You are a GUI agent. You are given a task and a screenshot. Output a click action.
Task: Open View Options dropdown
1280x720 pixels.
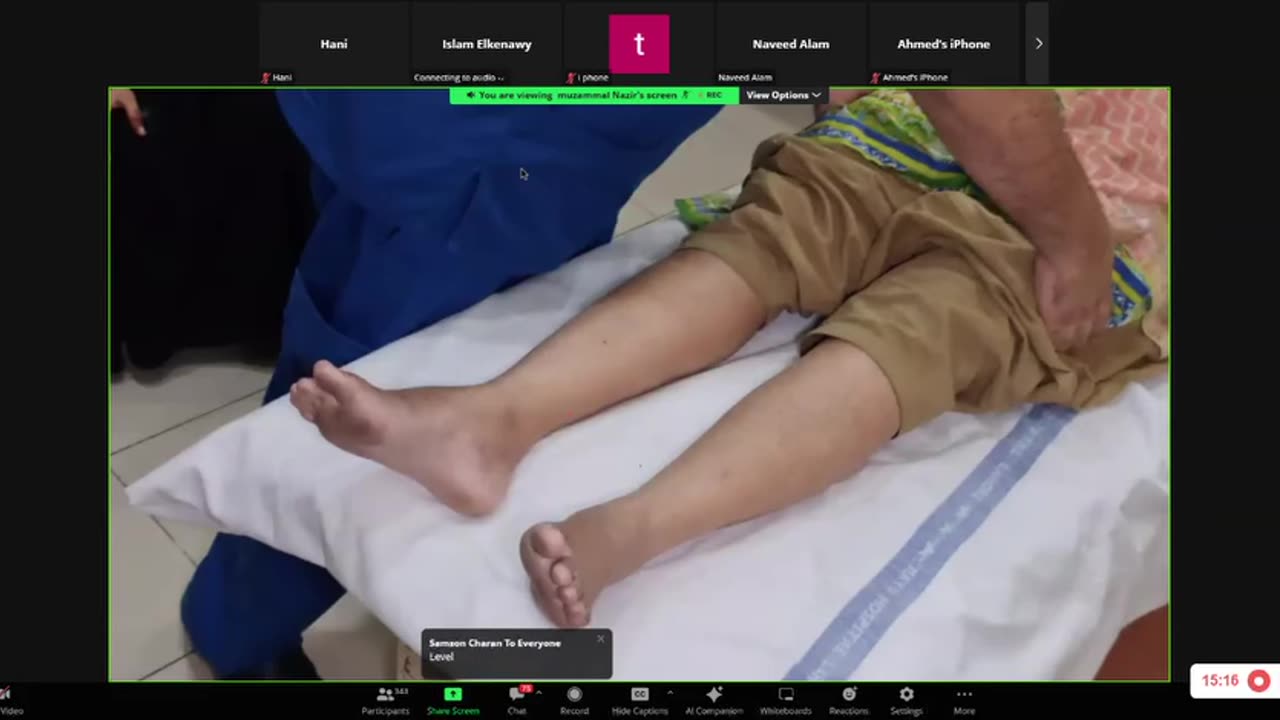[x=783, y=95]
